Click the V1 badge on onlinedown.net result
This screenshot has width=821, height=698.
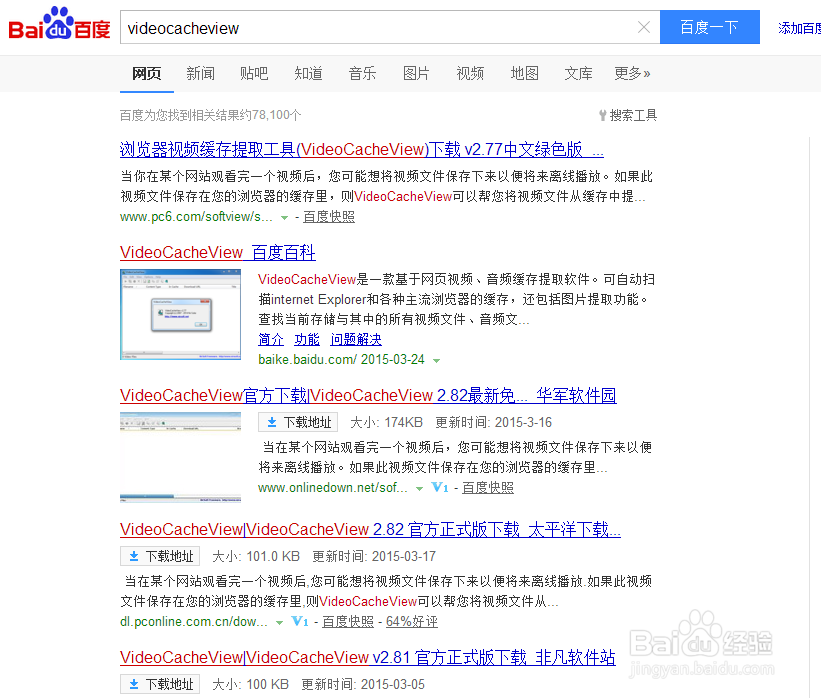440,488
